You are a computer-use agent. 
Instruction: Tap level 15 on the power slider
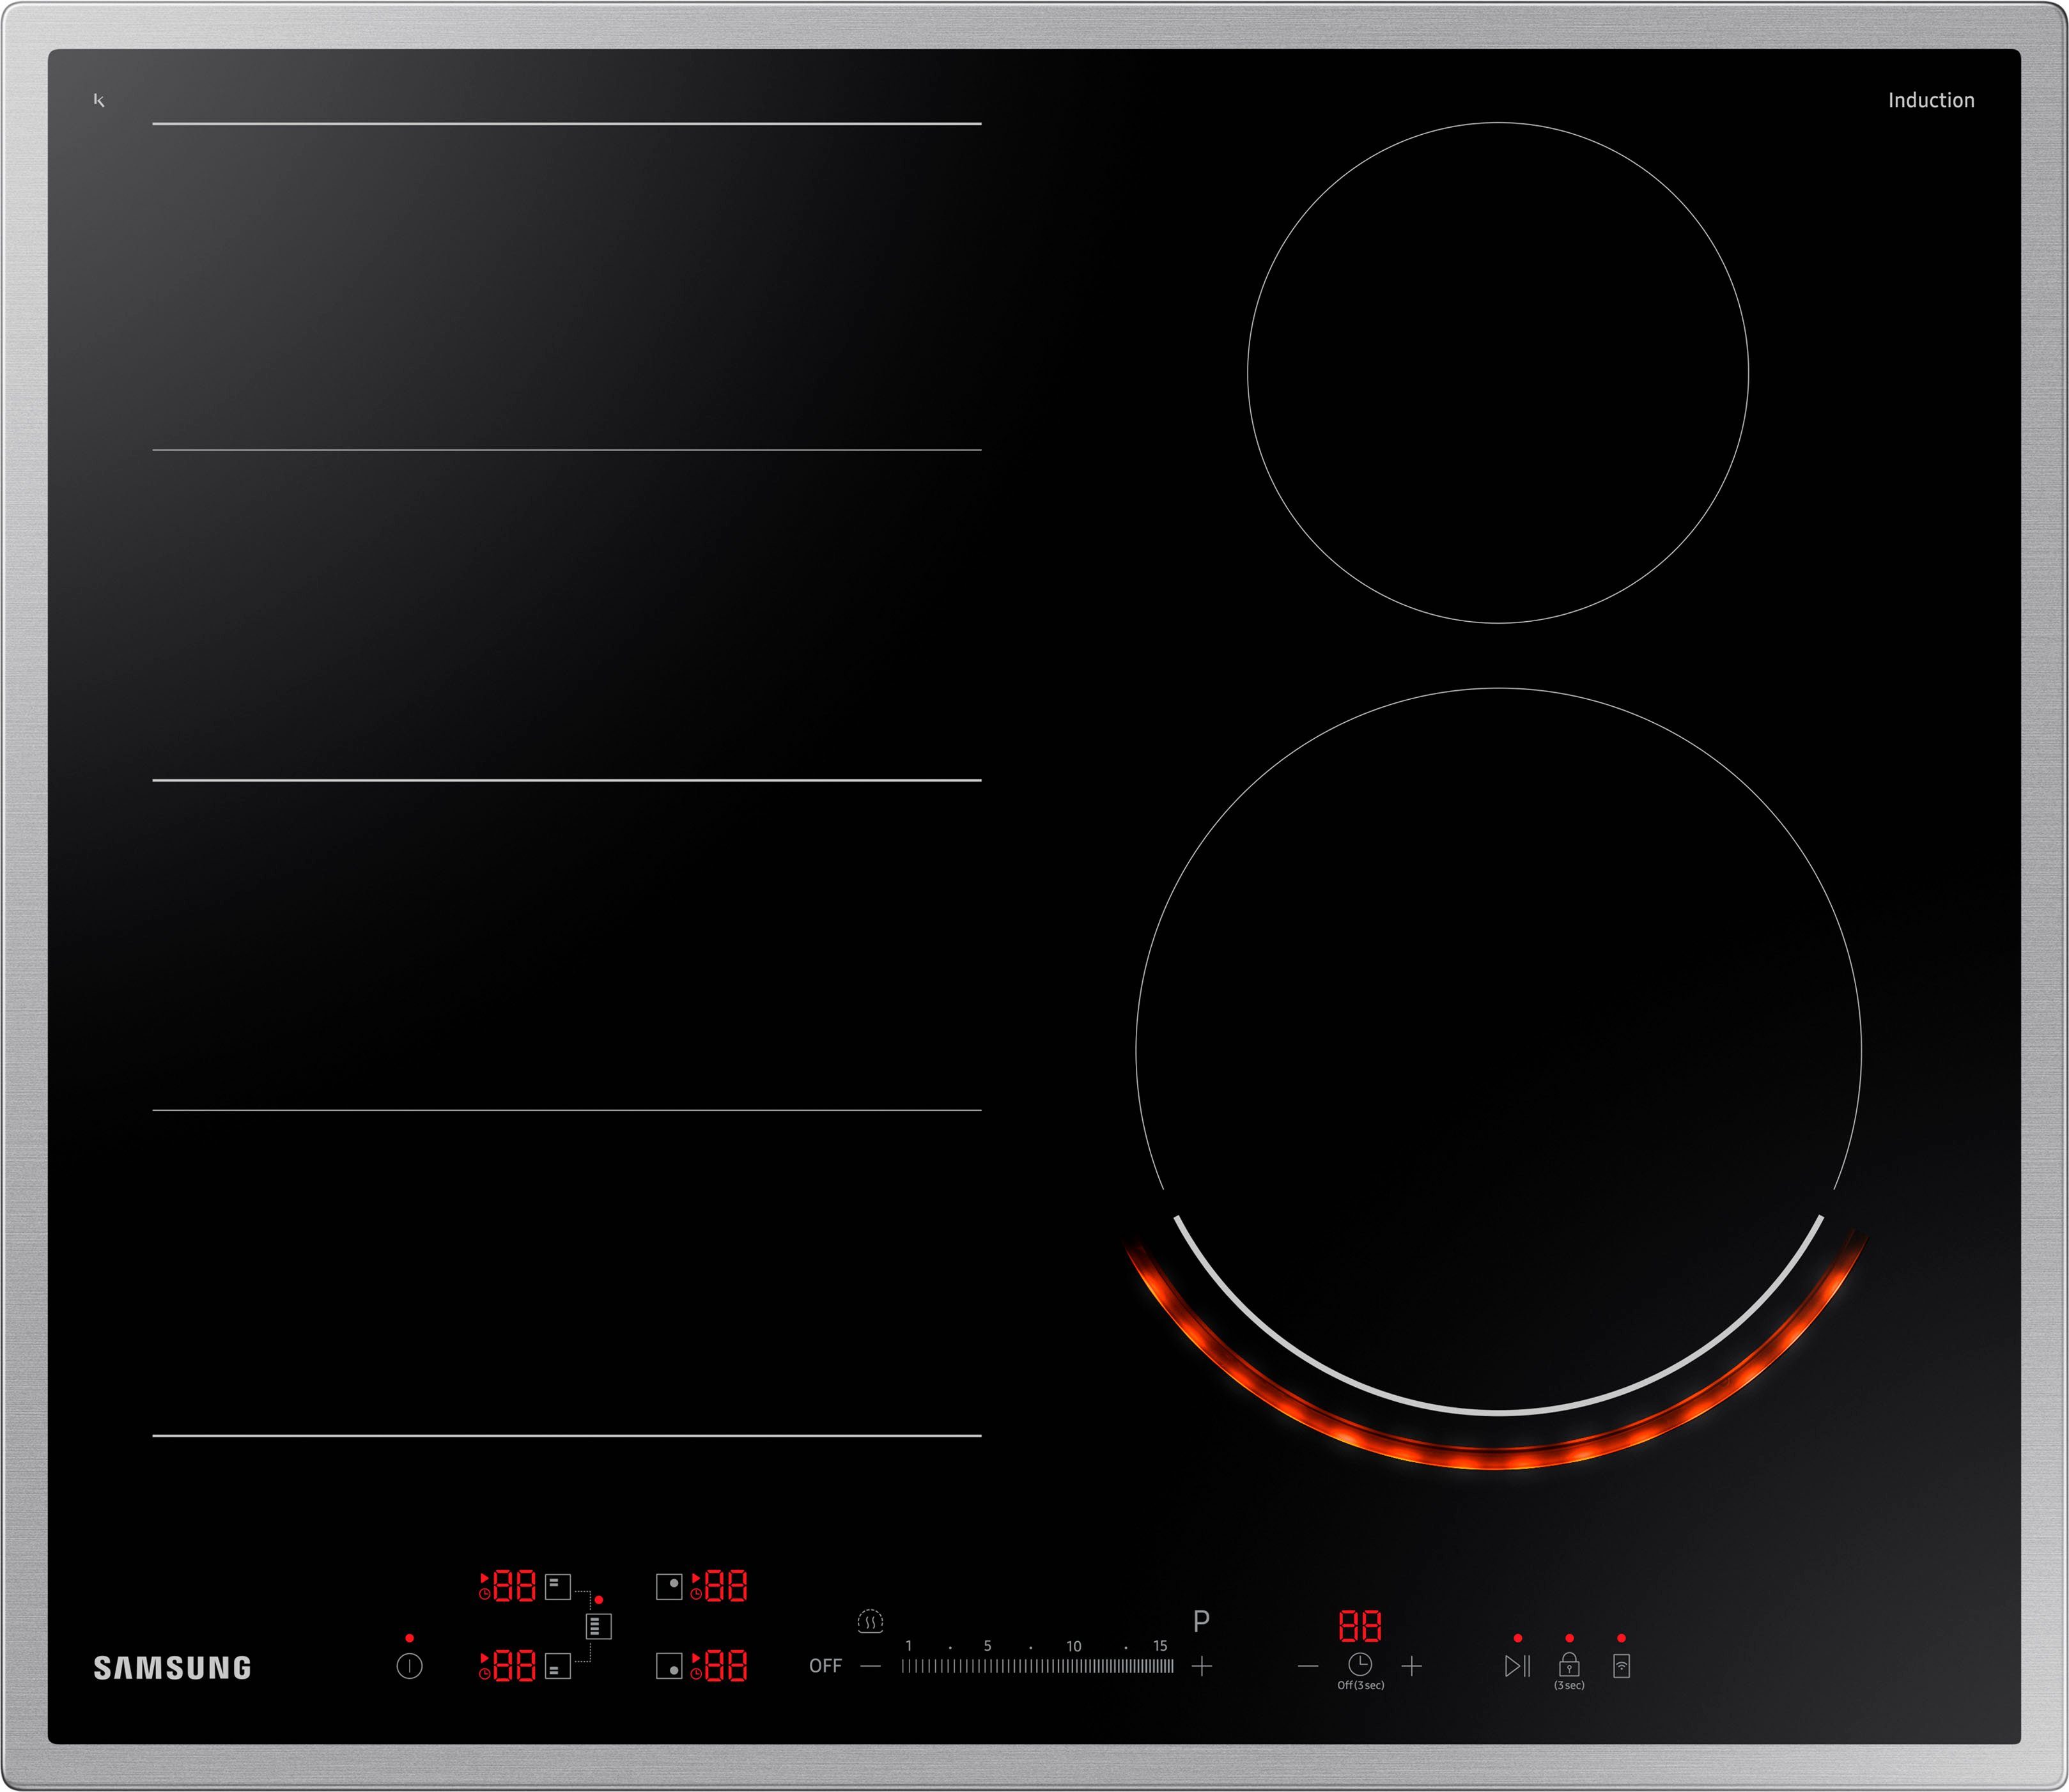(1160, 1646)
